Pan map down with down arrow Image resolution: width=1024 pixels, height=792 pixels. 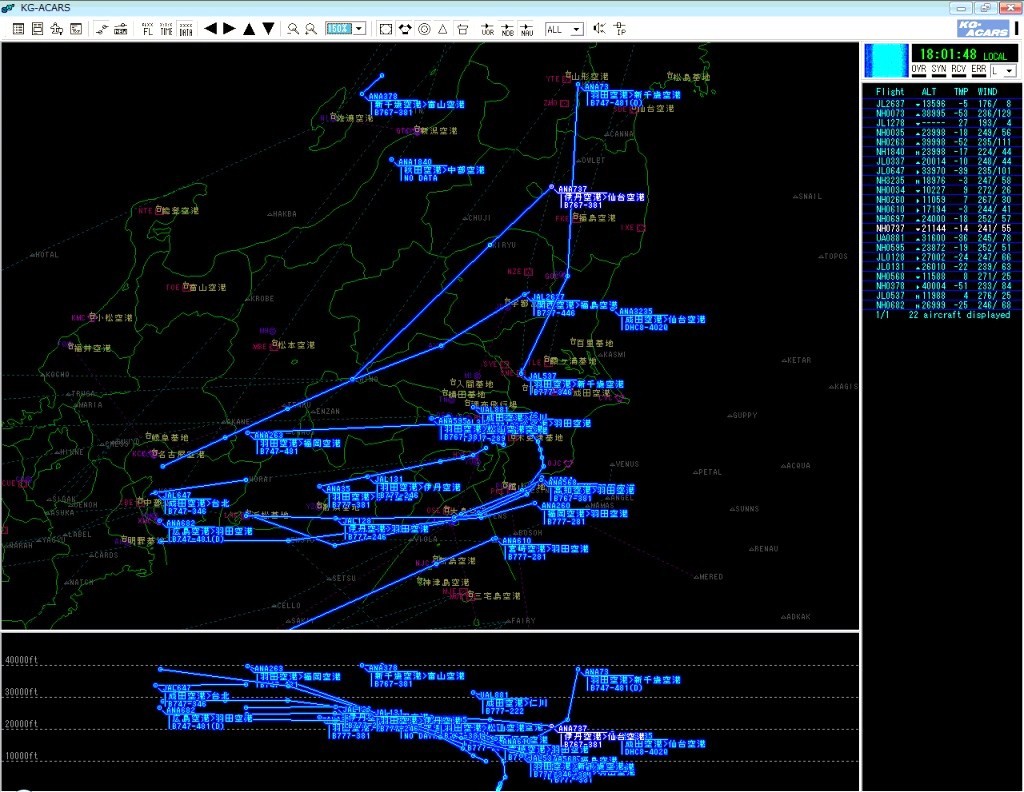[x=268, y=29]
